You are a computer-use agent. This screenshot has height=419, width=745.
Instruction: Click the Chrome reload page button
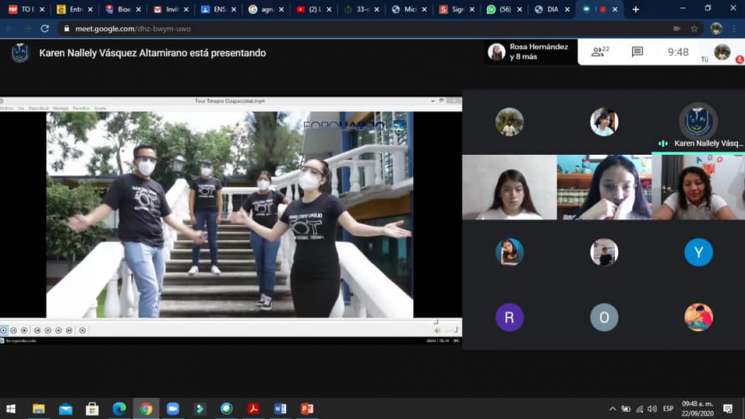click(45, 29)
